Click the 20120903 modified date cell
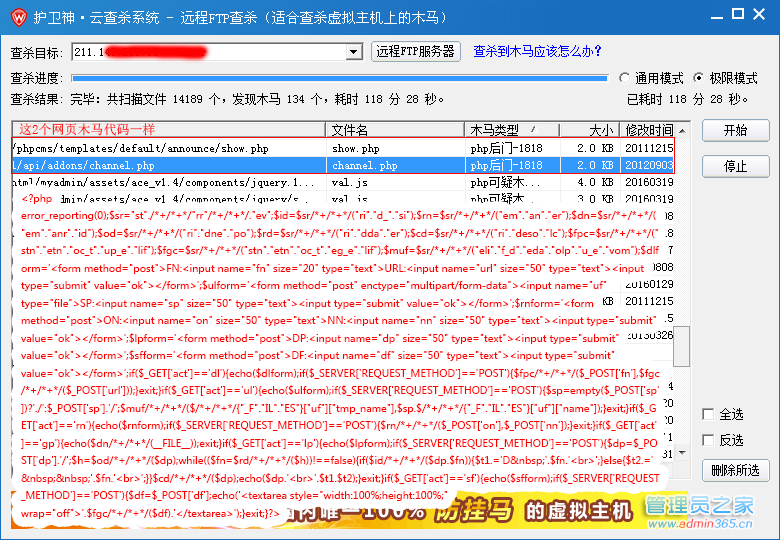780x540 pixels. pos(649,165)
